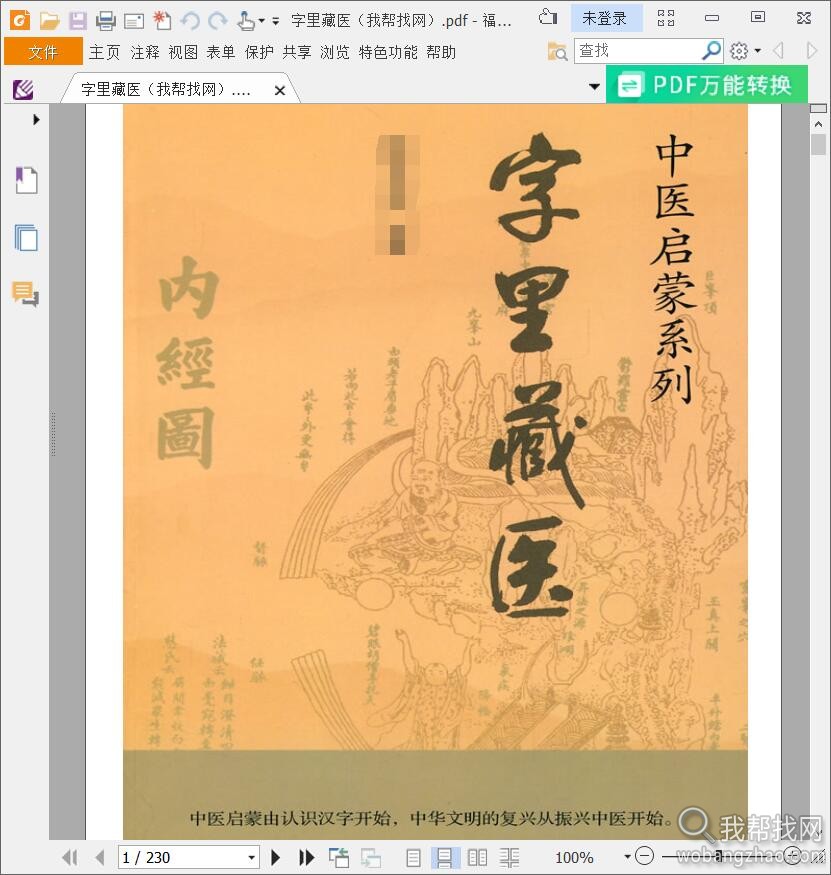Jump to the last page
The width and height of the screenshot is (831, 875).
306,857
